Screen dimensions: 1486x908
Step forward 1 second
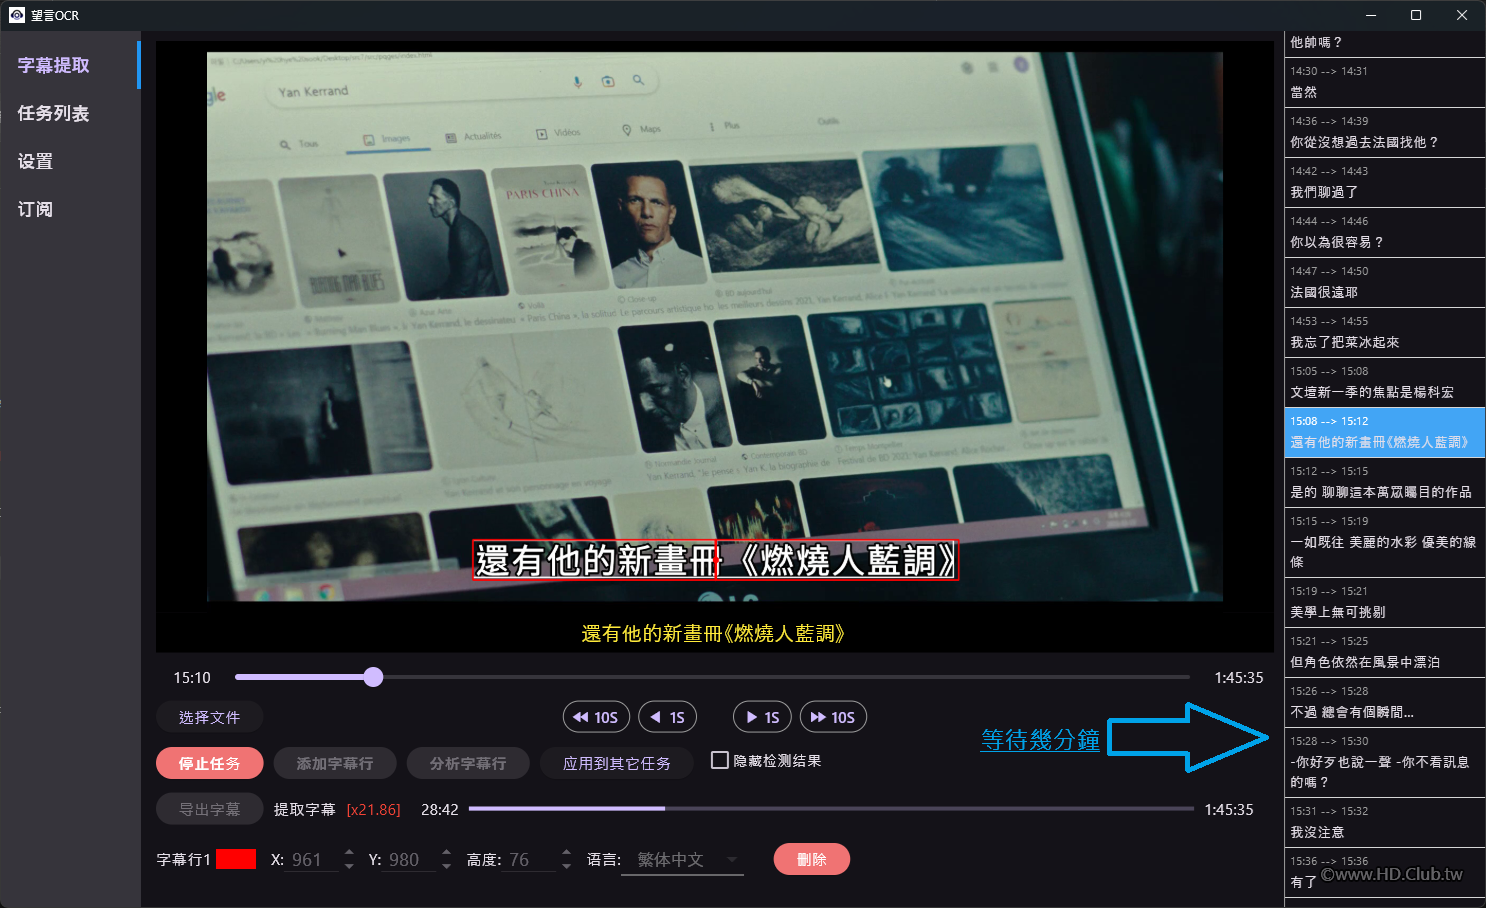(x=762, y=717)
